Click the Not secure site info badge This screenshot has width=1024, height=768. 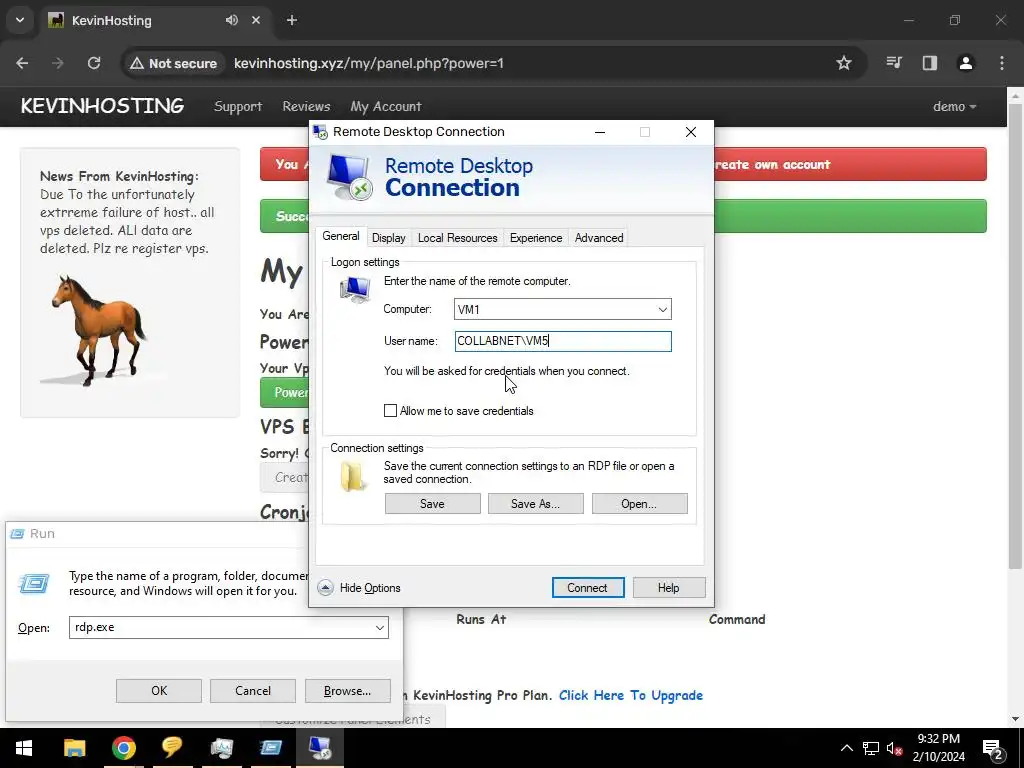coord(174,63)
